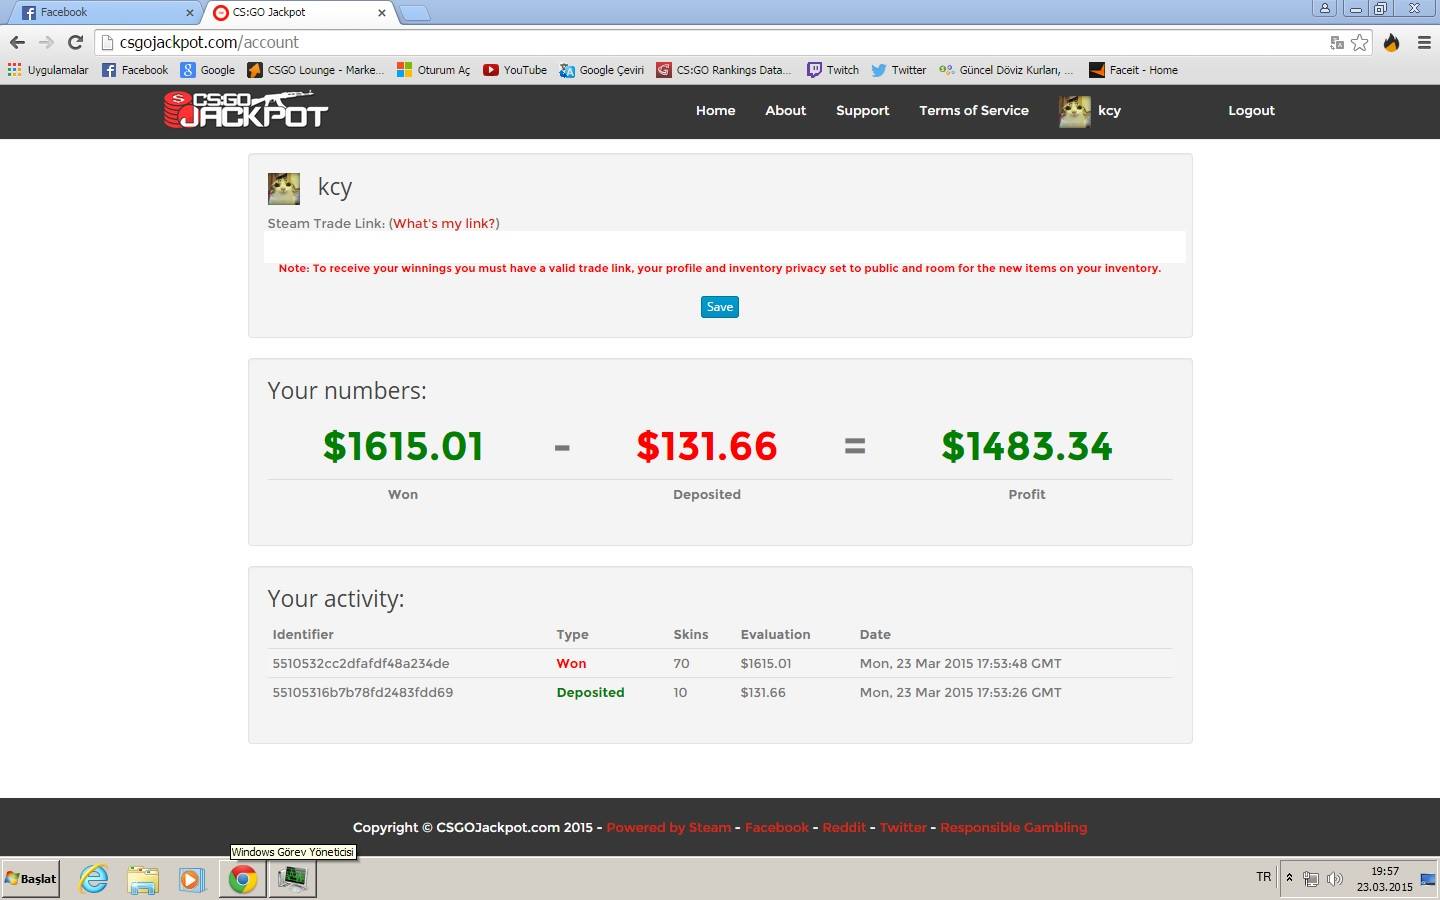Bookmark this page with star icon
The height and width of the screenshot is (900, 1440).
tap(1360, 42)
